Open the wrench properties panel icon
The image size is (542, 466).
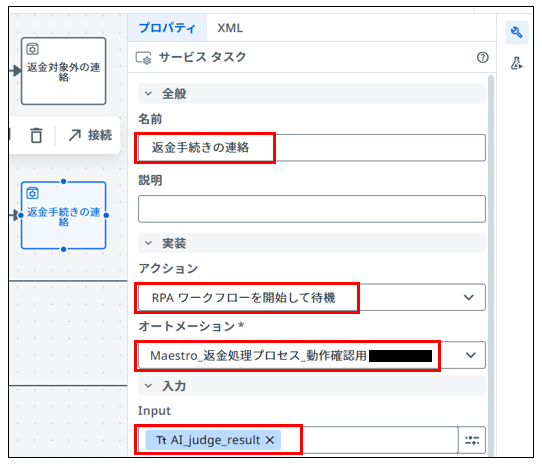click(516, 32)
